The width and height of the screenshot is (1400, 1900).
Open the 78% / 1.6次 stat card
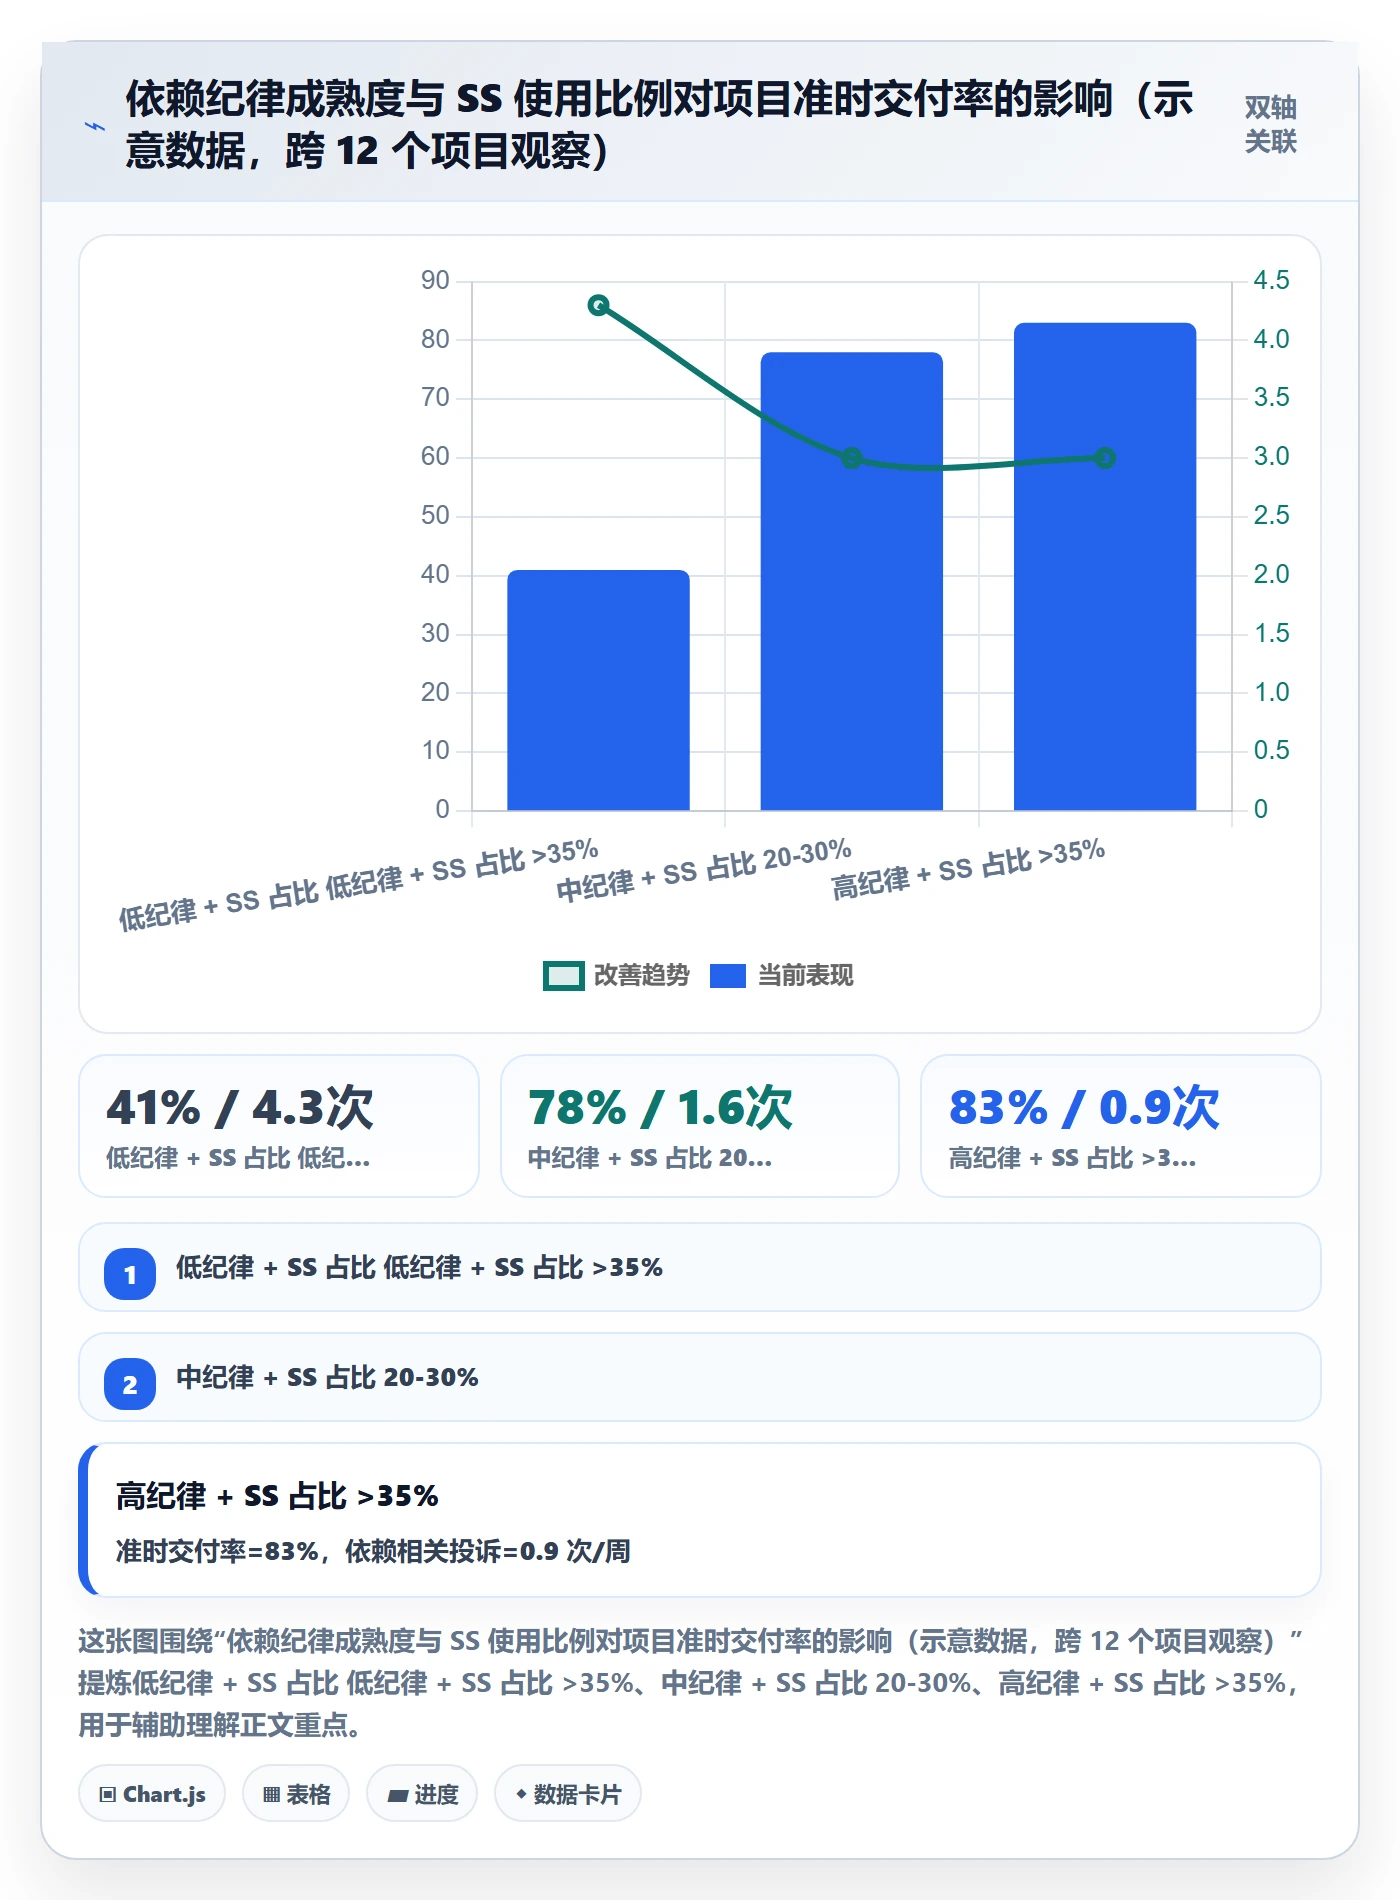click(700, 1126)
